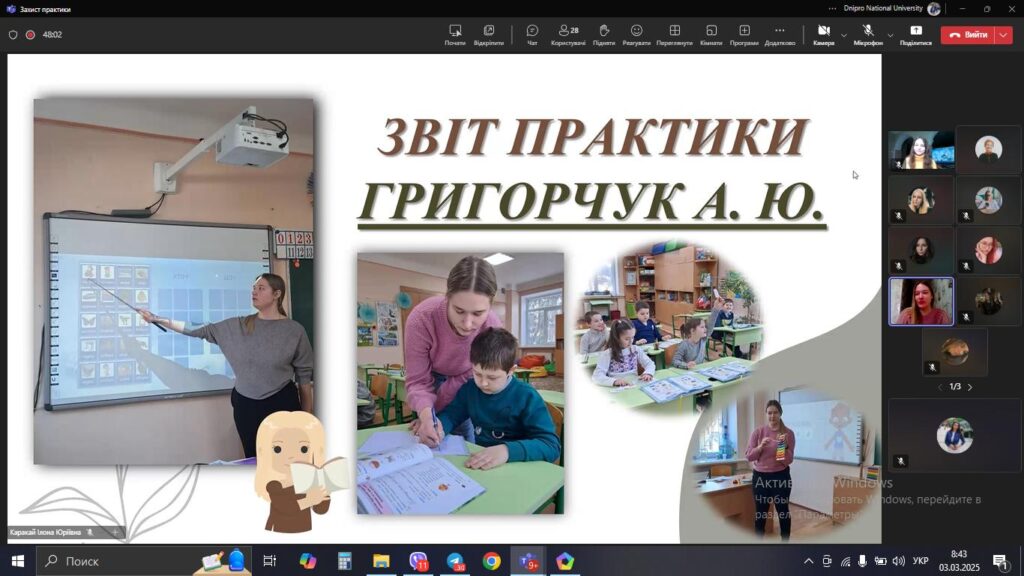Click the taskbar Поиск search box
The height and width of the screenshot is (576, 1024).
pos(144,561)
